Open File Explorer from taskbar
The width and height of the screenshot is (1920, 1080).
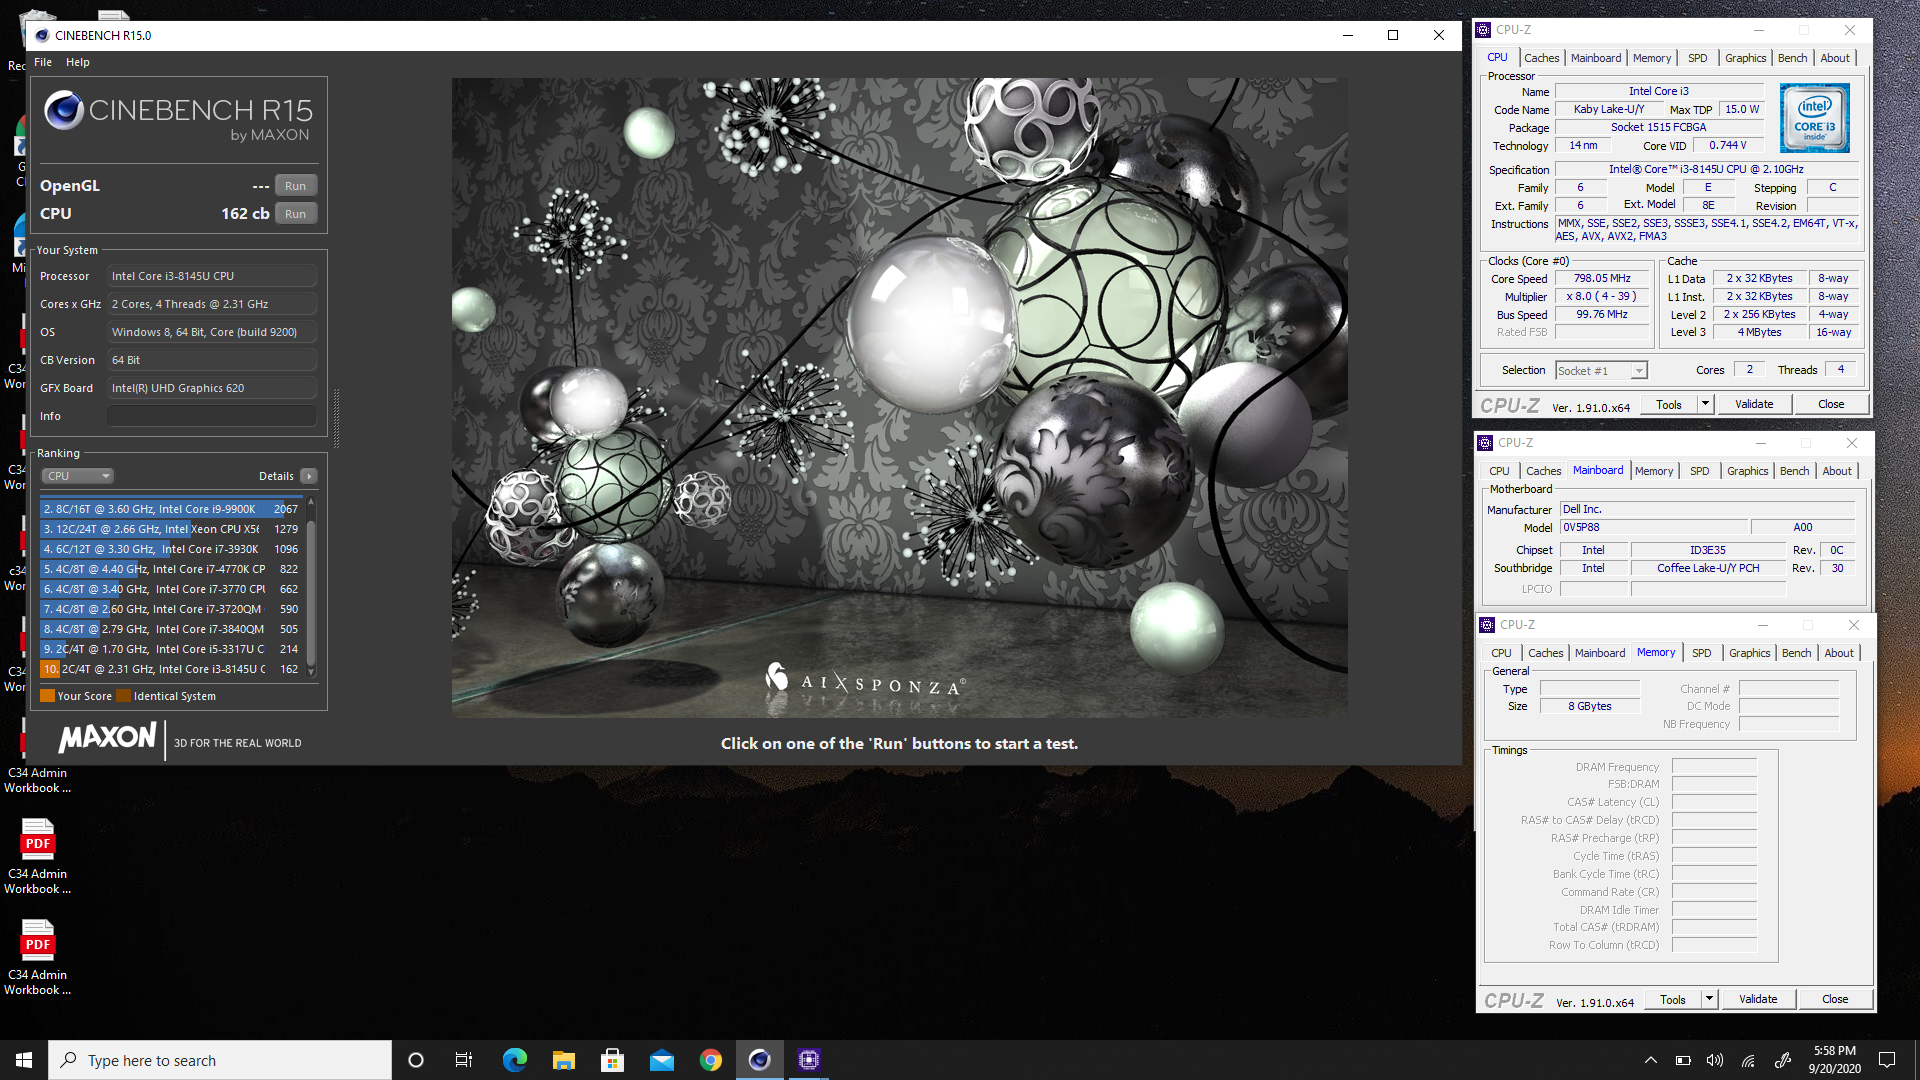click(563, 1060)
